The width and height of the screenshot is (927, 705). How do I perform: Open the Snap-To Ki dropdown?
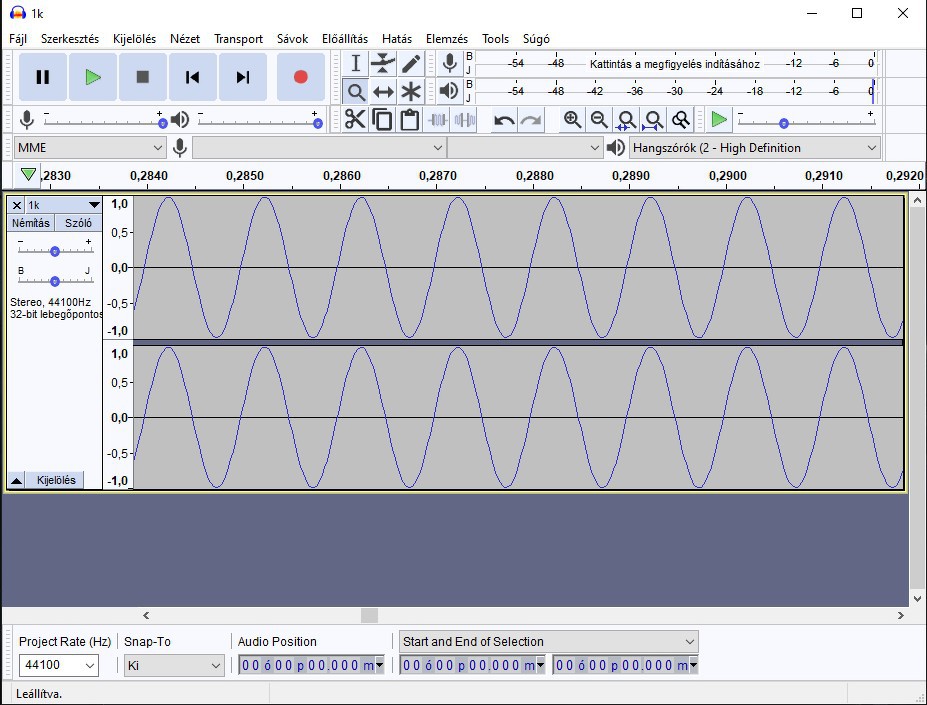tap(174, 665)
